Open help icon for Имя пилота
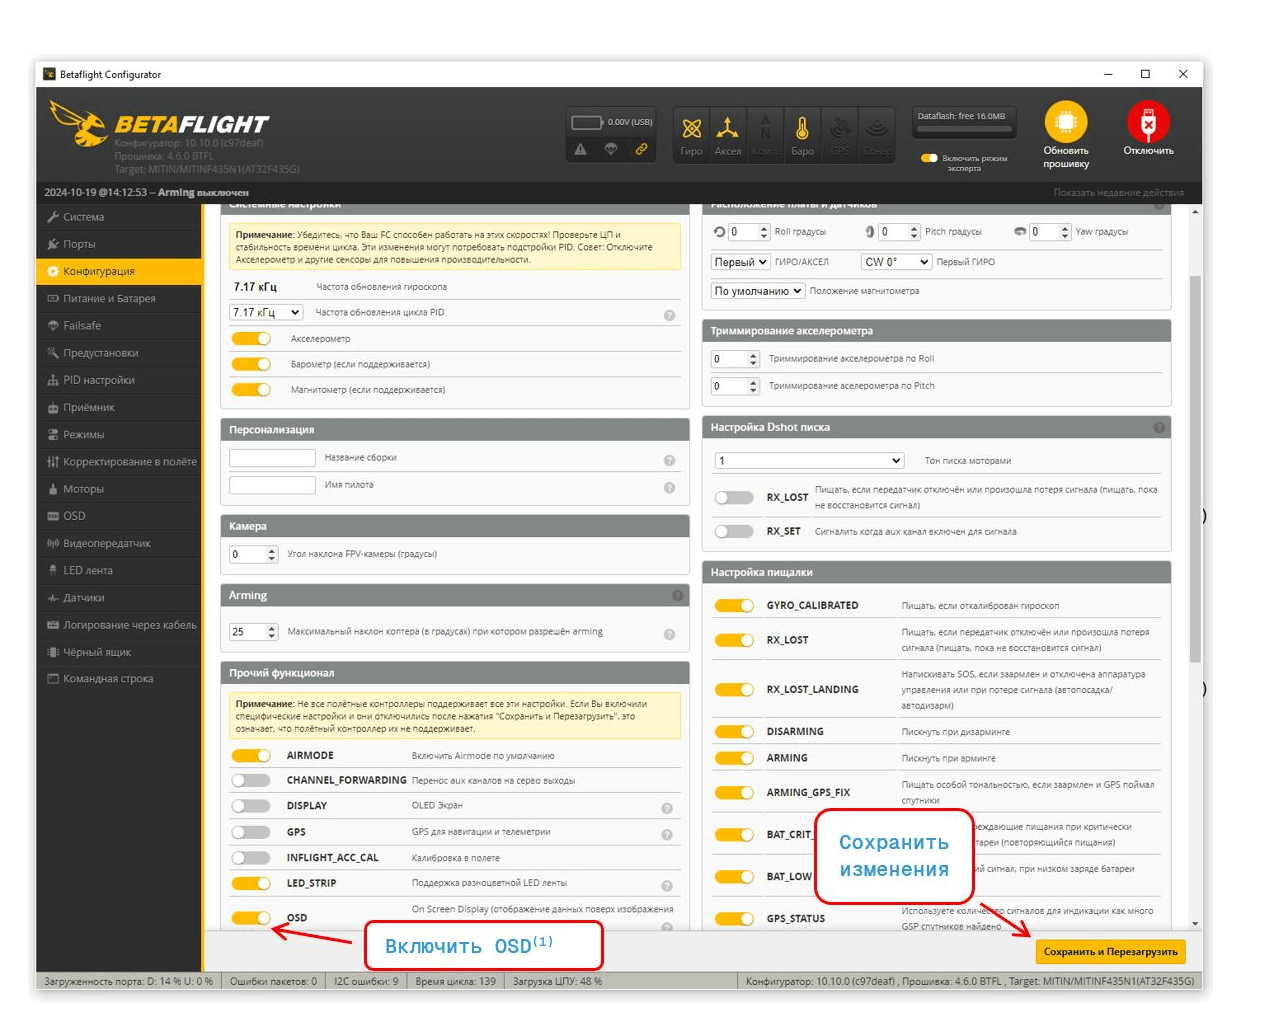This screenshot has height=1020, width=1275. click(669, 487)
